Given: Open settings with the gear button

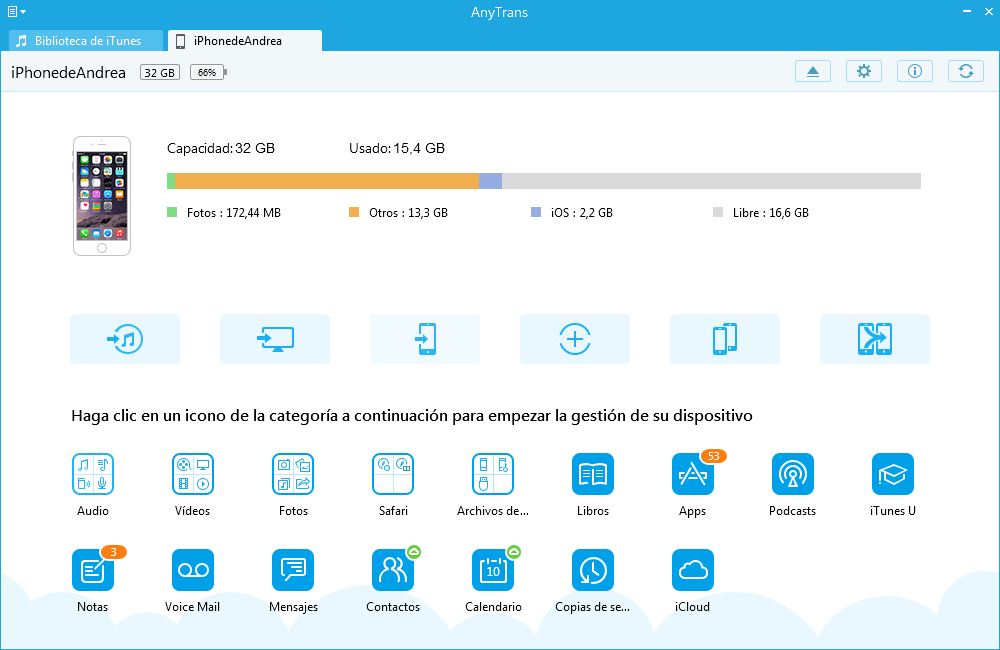Looking at the screenshot, I should click(x=864, y=71).
